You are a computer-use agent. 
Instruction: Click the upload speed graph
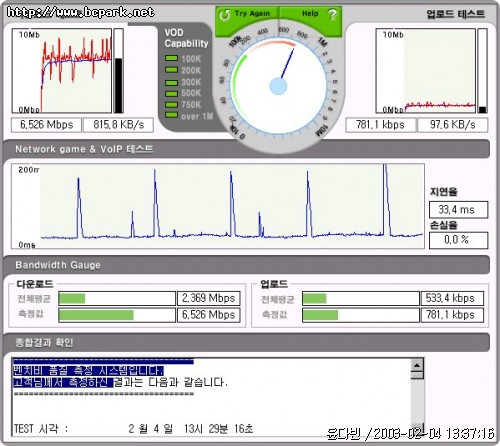pos(426,71)
